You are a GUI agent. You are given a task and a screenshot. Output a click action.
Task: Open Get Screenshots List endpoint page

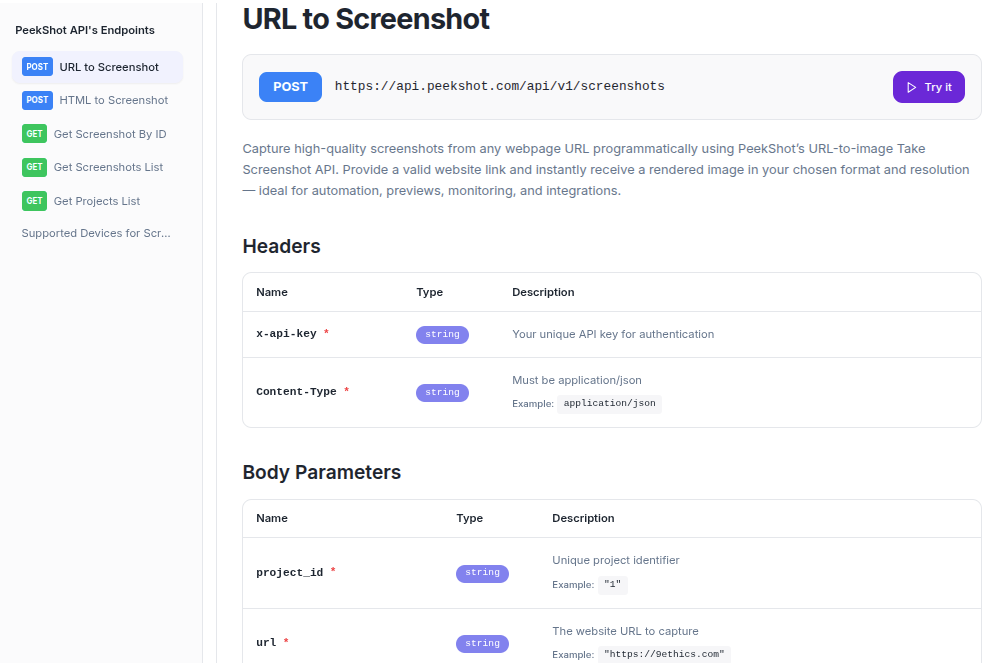click(x=108, y=167)
